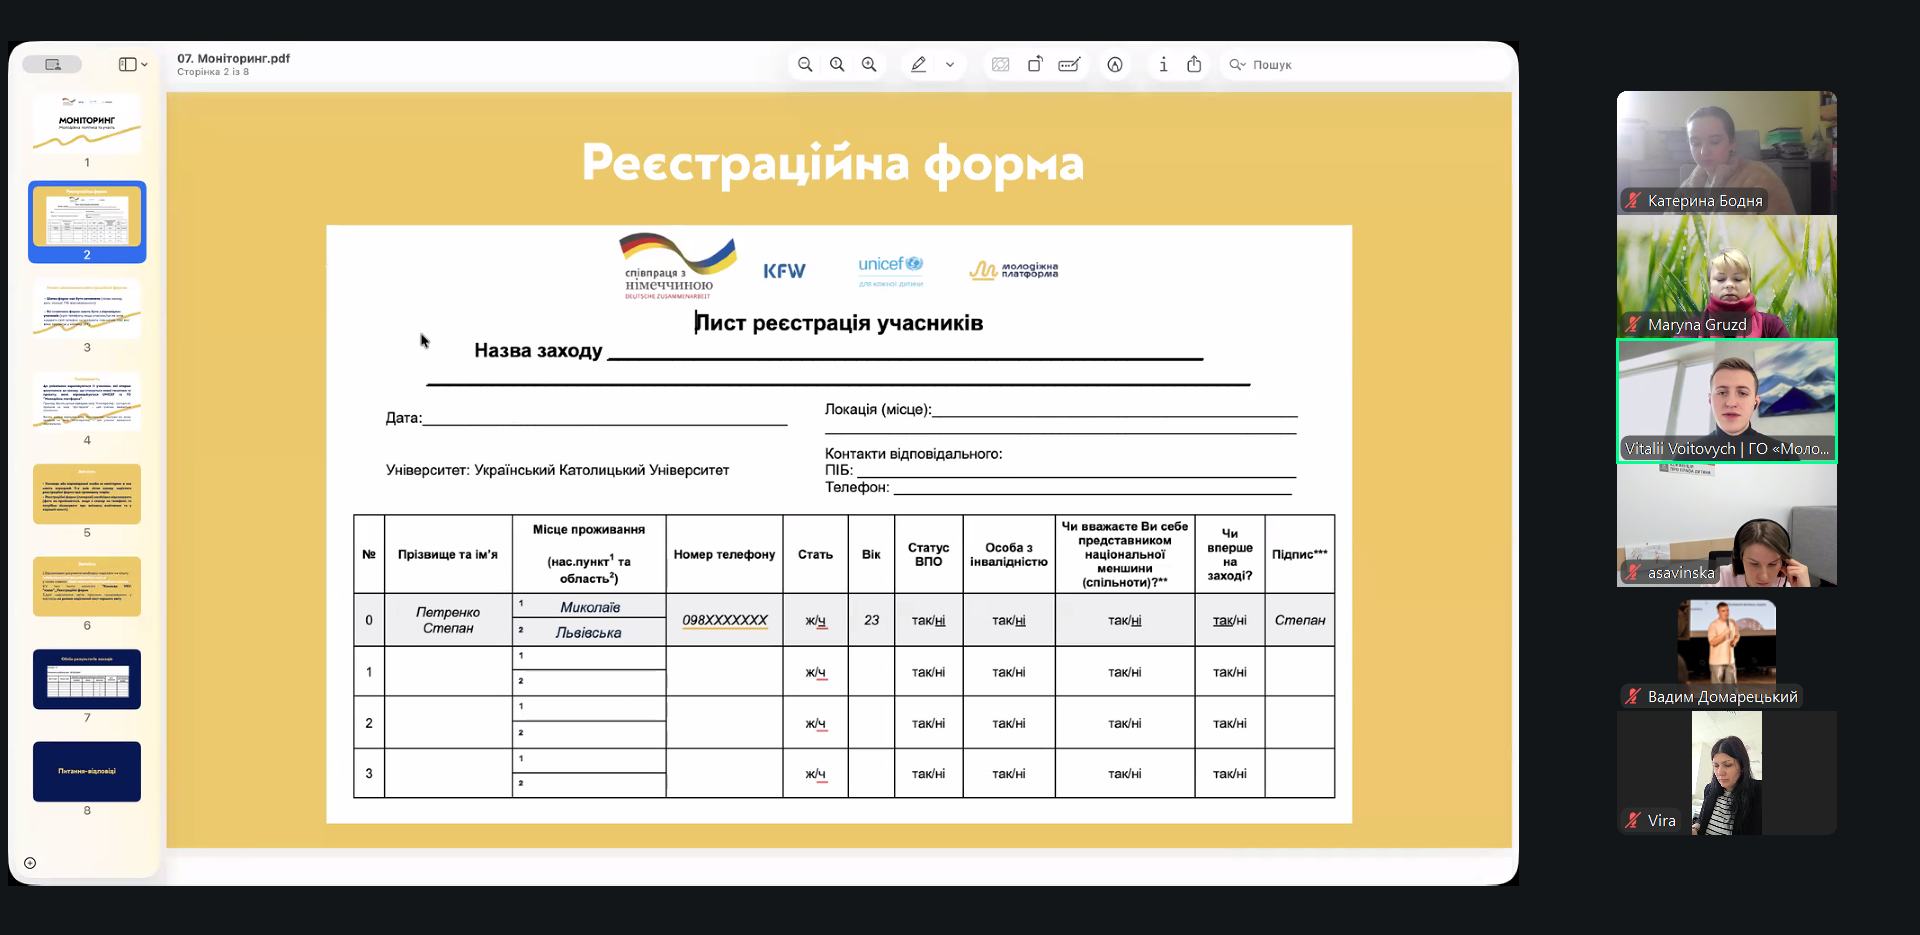Open page 1 МОНІТОРИНГ thumbnail
This screenshot has height=935, width=1920.
pos(87,124)
